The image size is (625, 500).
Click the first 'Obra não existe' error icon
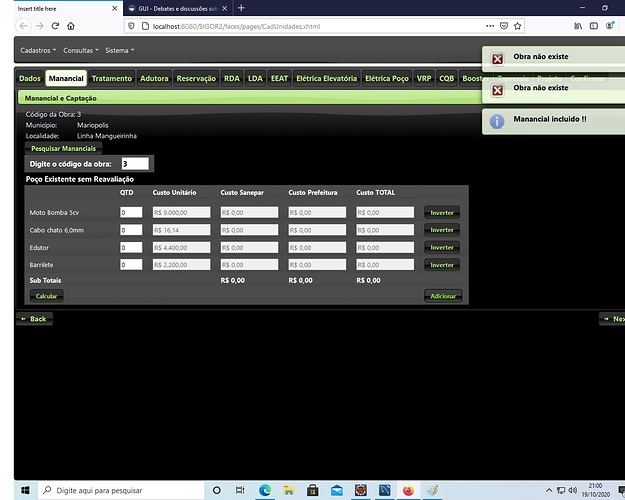497,59
